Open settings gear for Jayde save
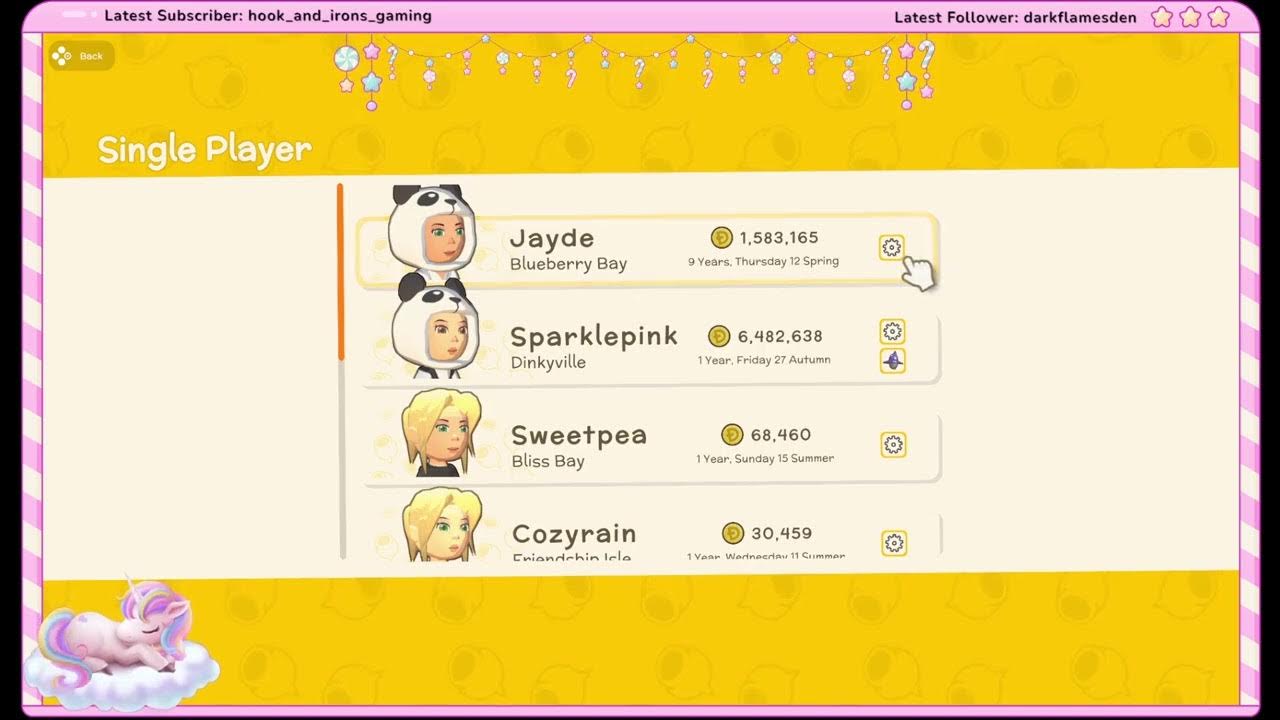 [891, 247]
